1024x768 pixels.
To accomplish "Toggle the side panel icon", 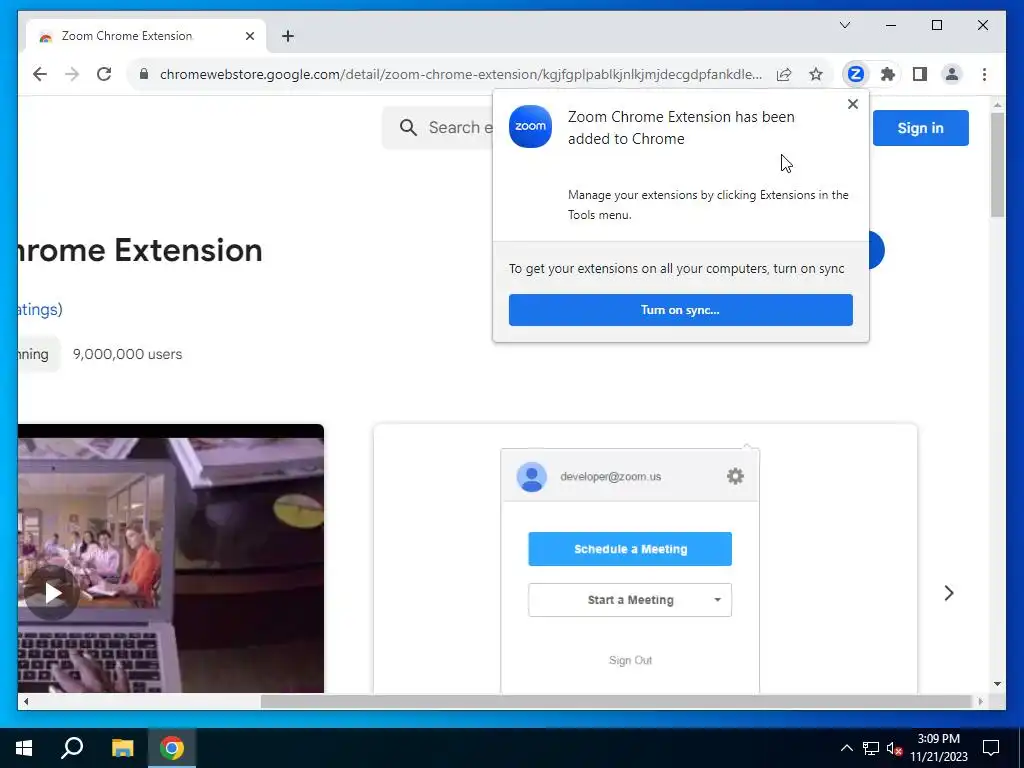I will click(x=920, y=74).
